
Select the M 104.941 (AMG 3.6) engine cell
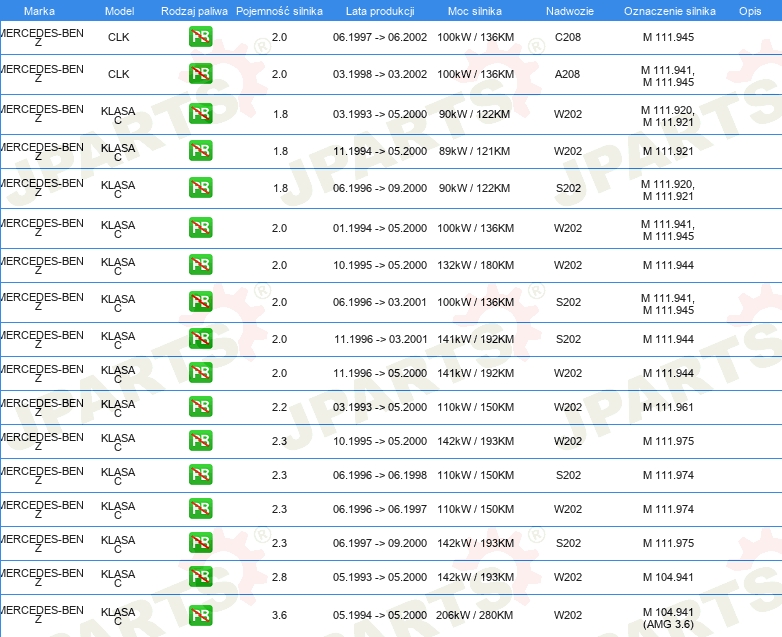(668, 616)
